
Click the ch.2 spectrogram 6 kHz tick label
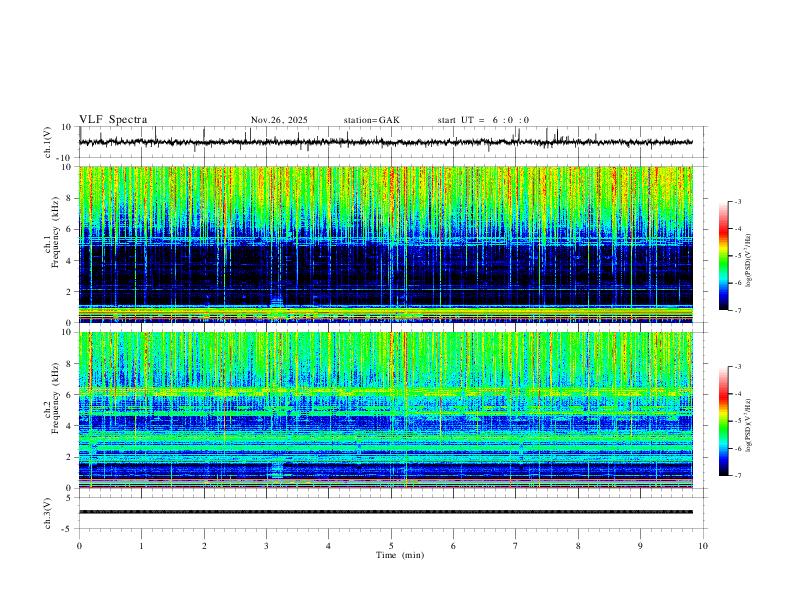(69, 395)
